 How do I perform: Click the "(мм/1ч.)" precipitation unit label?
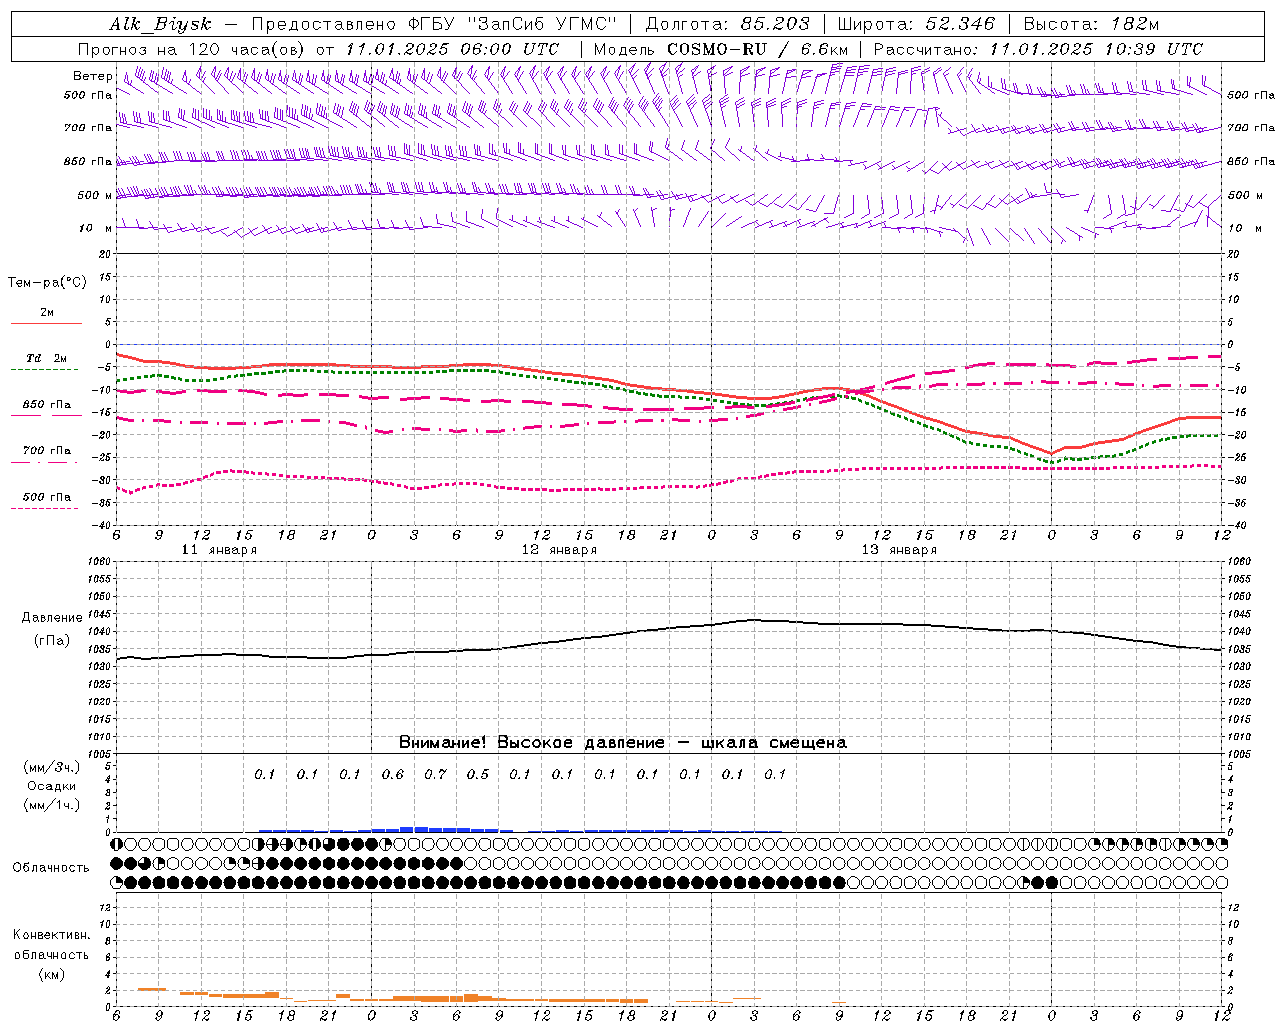coord(52,805)
